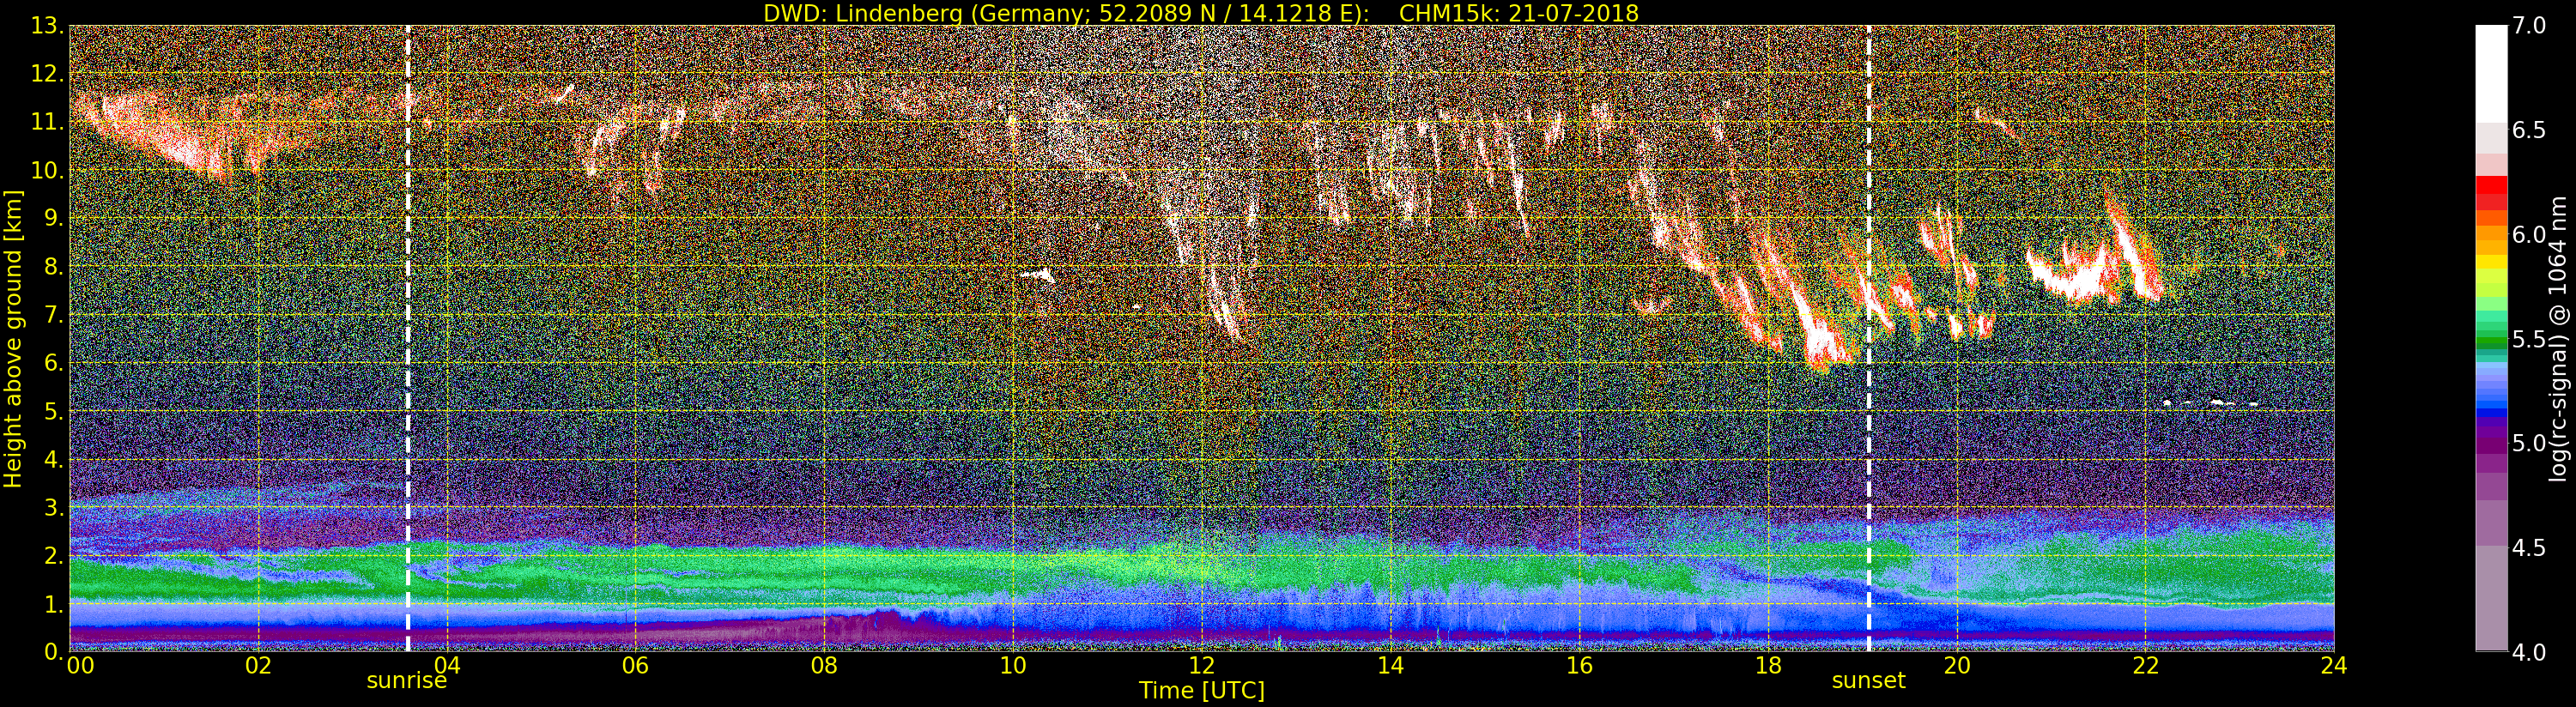Click the y-axis tick label '2.'

pos(53,555)
